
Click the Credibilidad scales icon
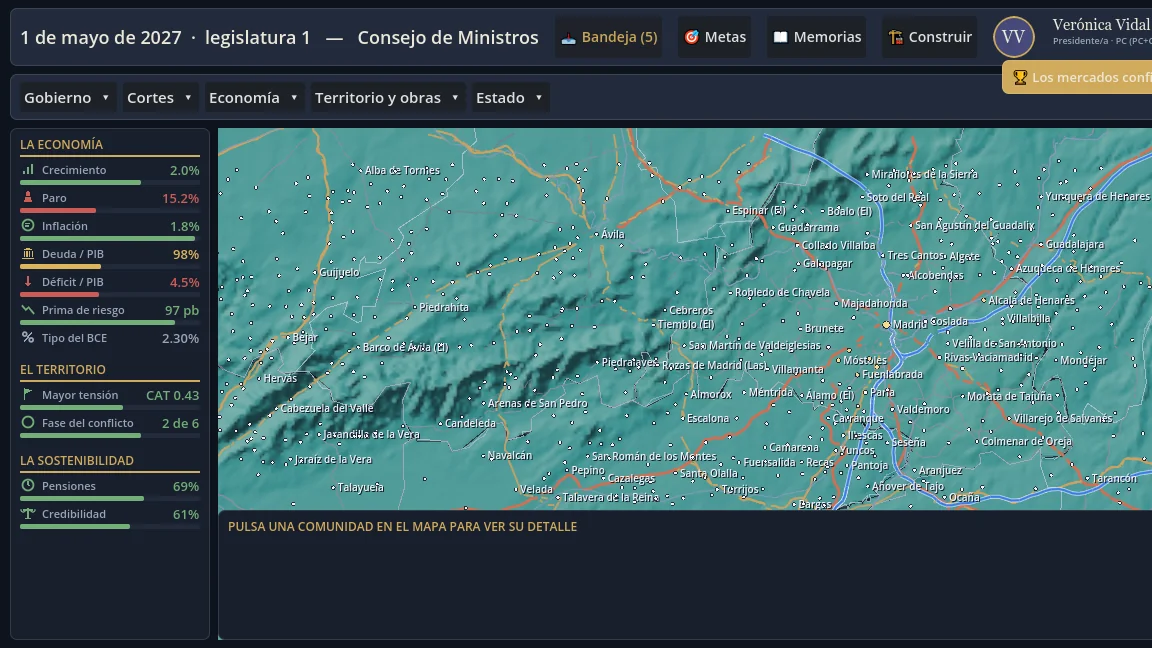(28, 514)
